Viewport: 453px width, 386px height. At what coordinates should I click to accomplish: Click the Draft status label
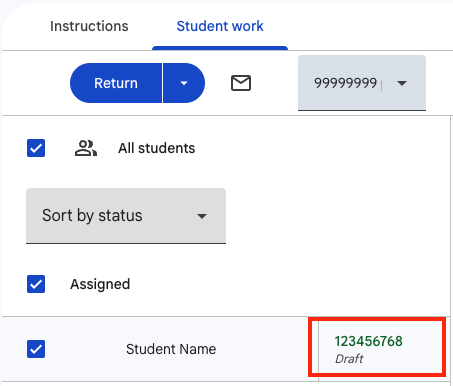(349, 359)
